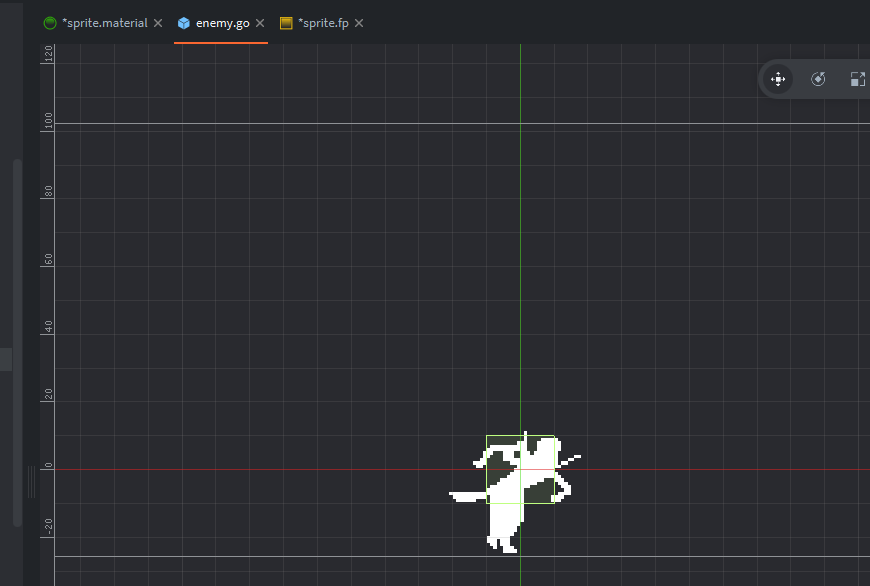The image size is (870, 586).
Task: Select the Rotate tool in viewport toolbar
Action: 818,79
